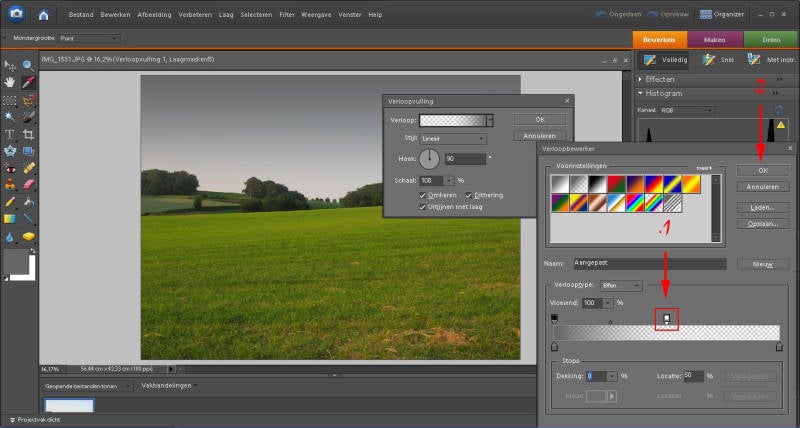
Task: Click OK in the Verloopbewerker dialog
Action: (762, 171)
